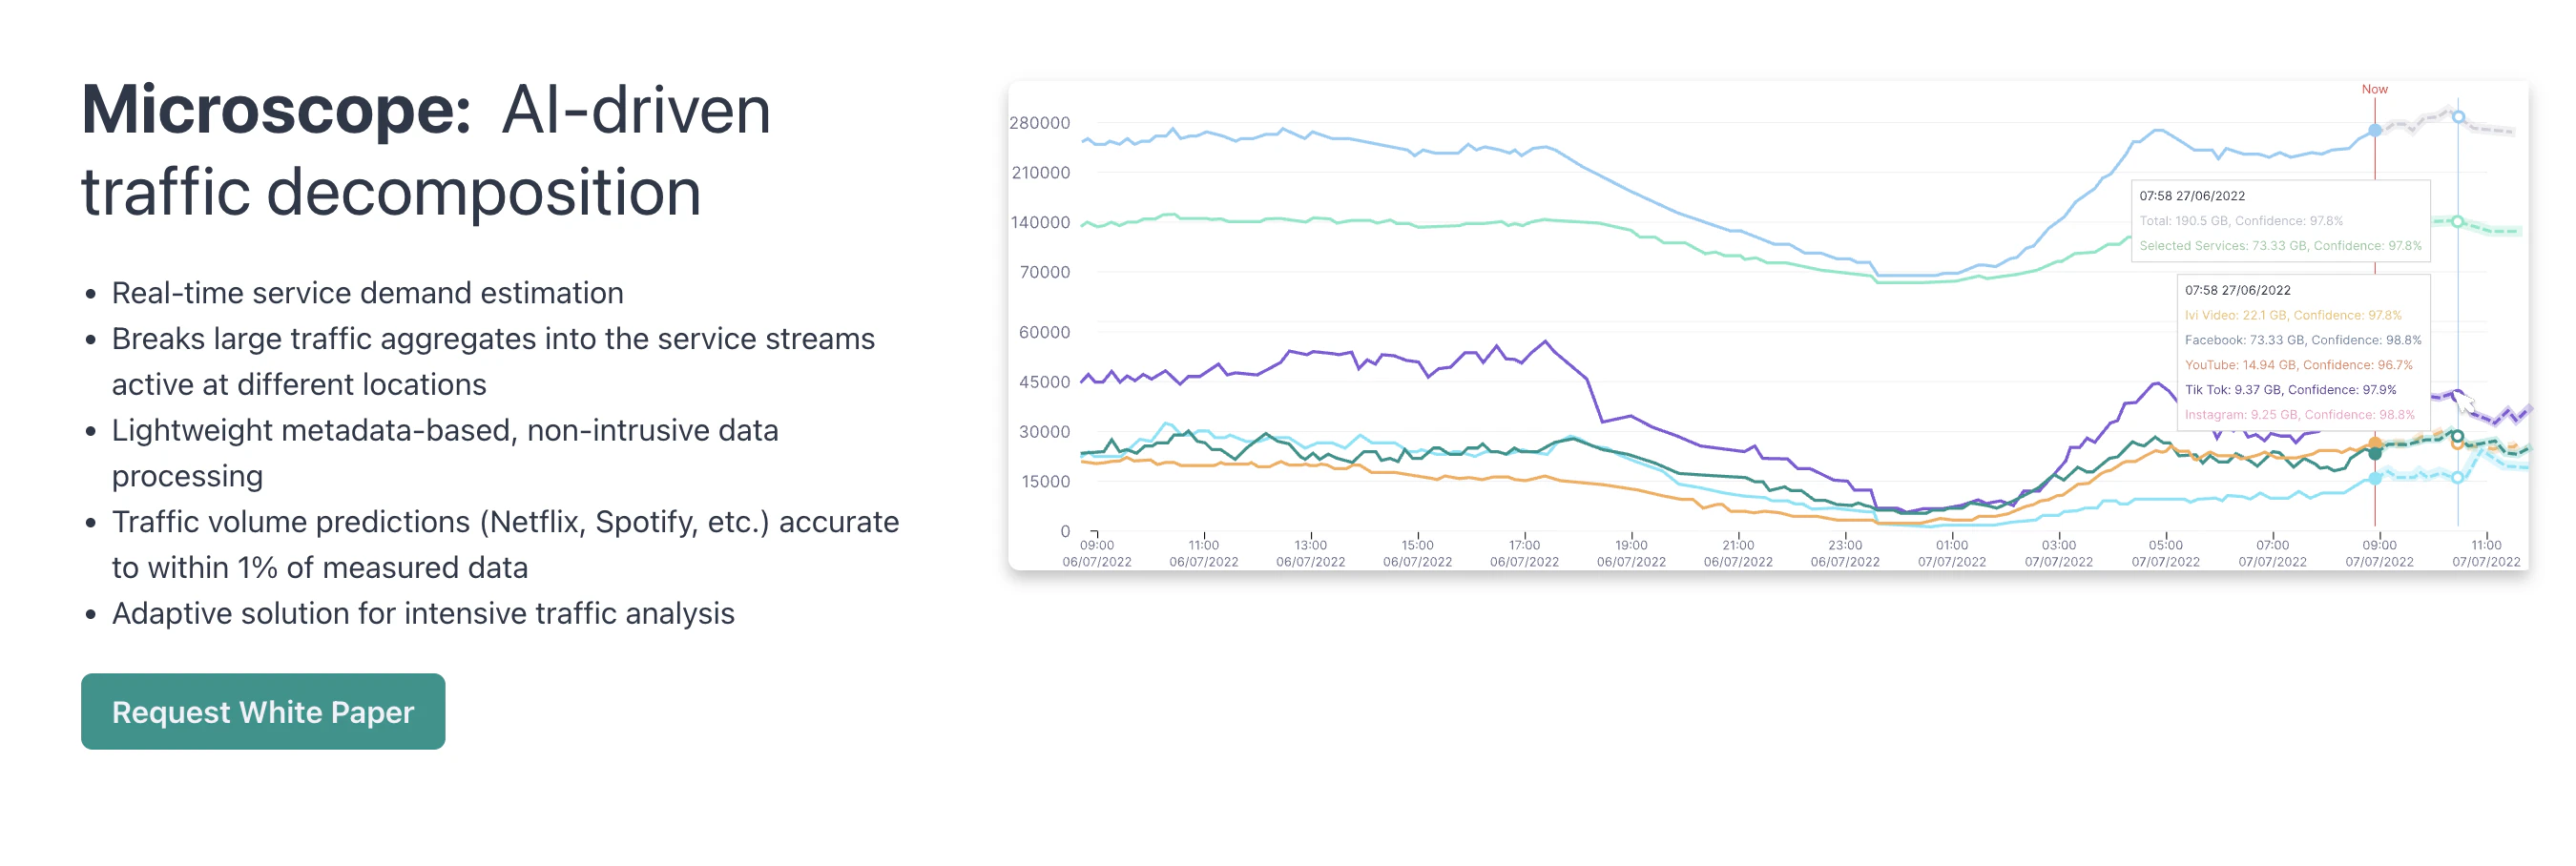Click the 11:00 07/07/2022 x-axis tick

pos(2486,553)
